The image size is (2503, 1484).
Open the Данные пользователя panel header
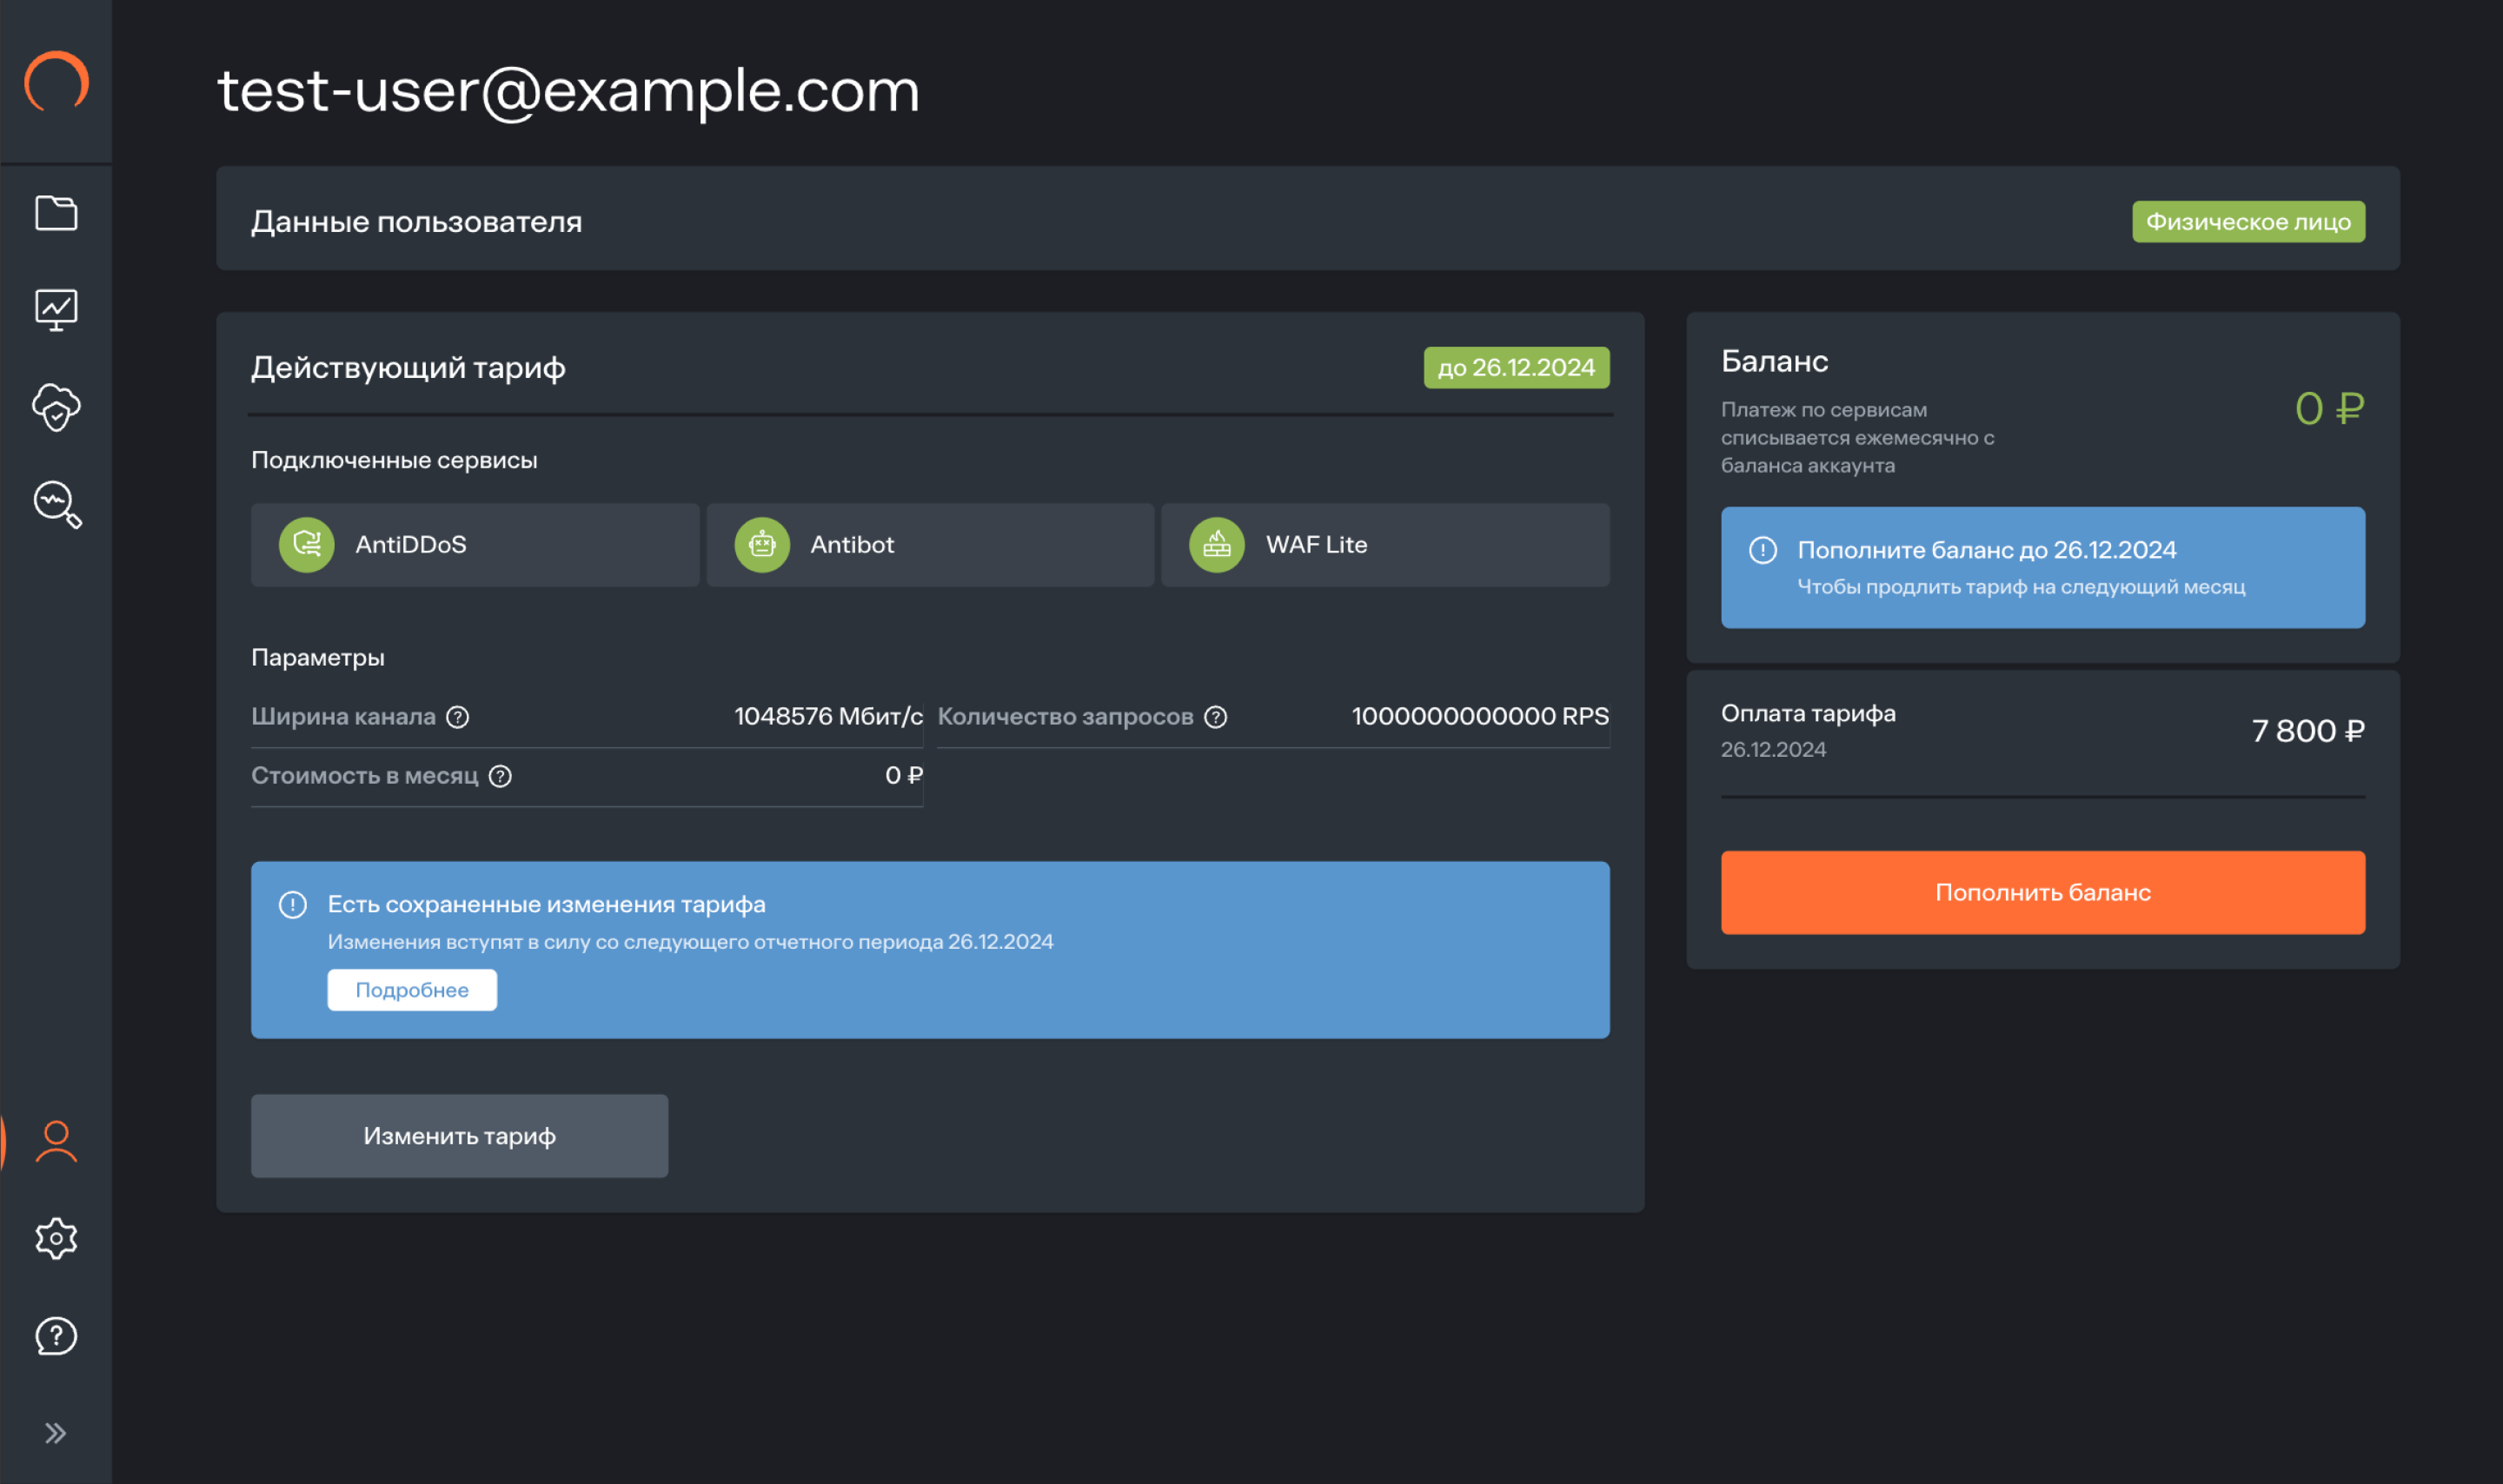1308,219
